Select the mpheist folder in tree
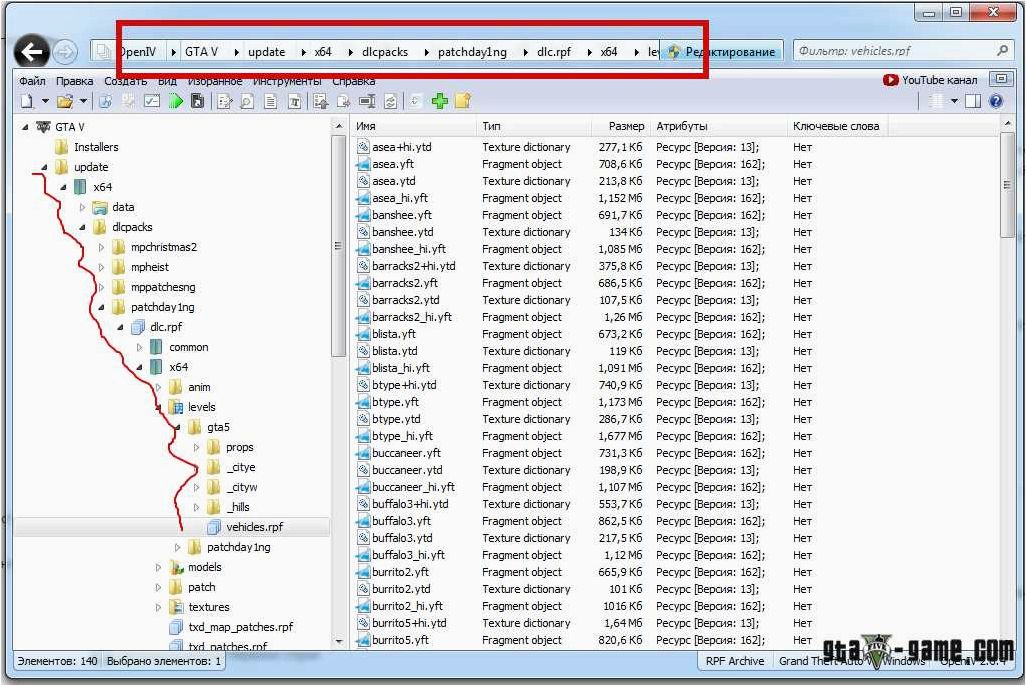The image size is (1026, 686). click(150, 267)
